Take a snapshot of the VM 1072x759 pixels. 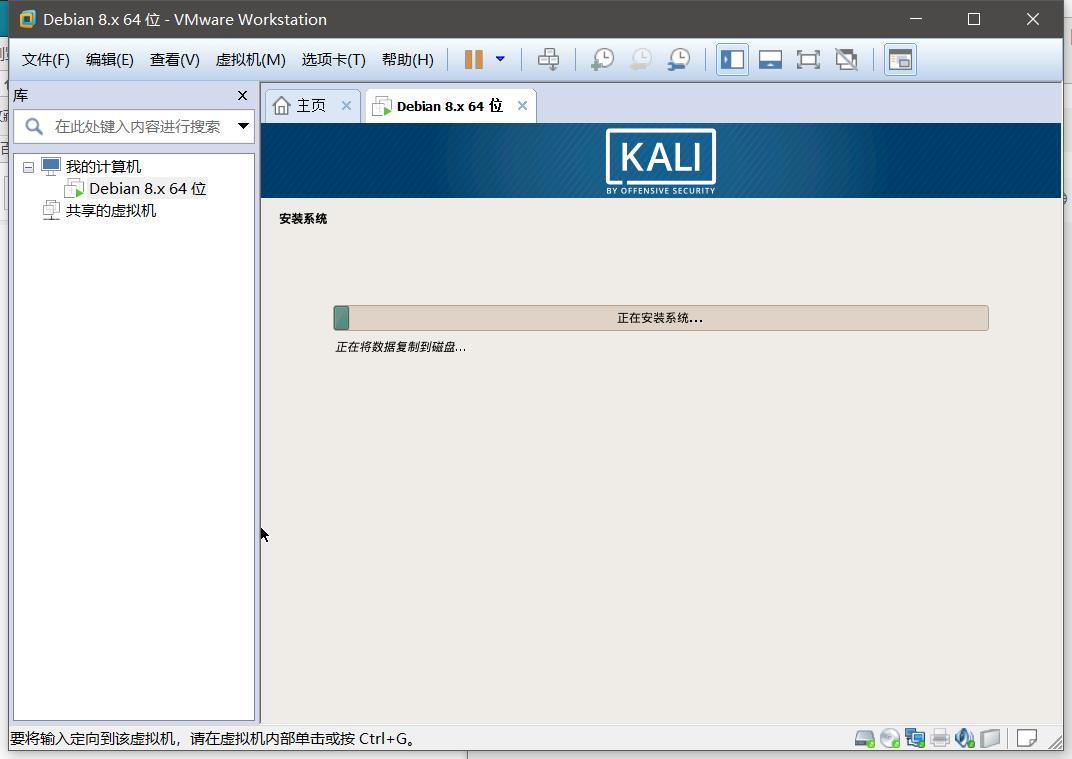(x=602, y=59)
